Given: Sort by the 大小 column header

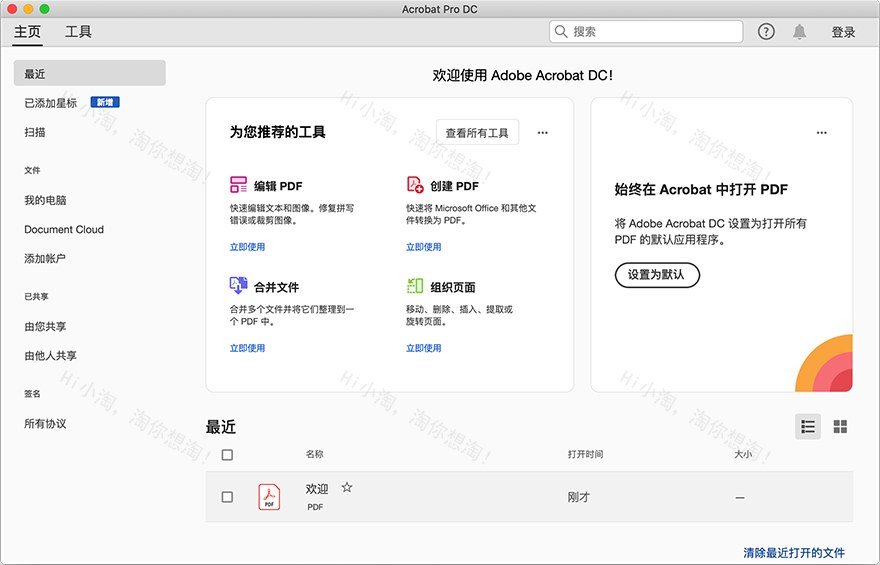Looking at the screenshot, I should coord(743,454).
